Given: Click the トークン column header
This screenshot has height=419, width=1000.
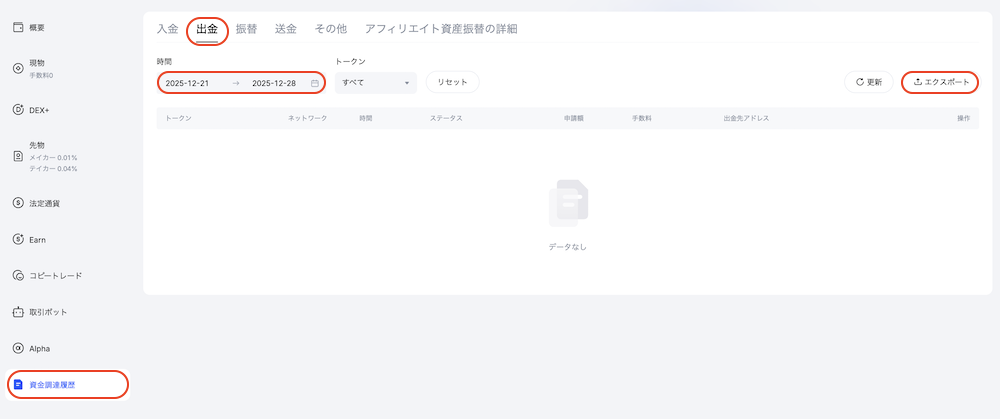Looking at the screenshot, I should coord(179,119).
